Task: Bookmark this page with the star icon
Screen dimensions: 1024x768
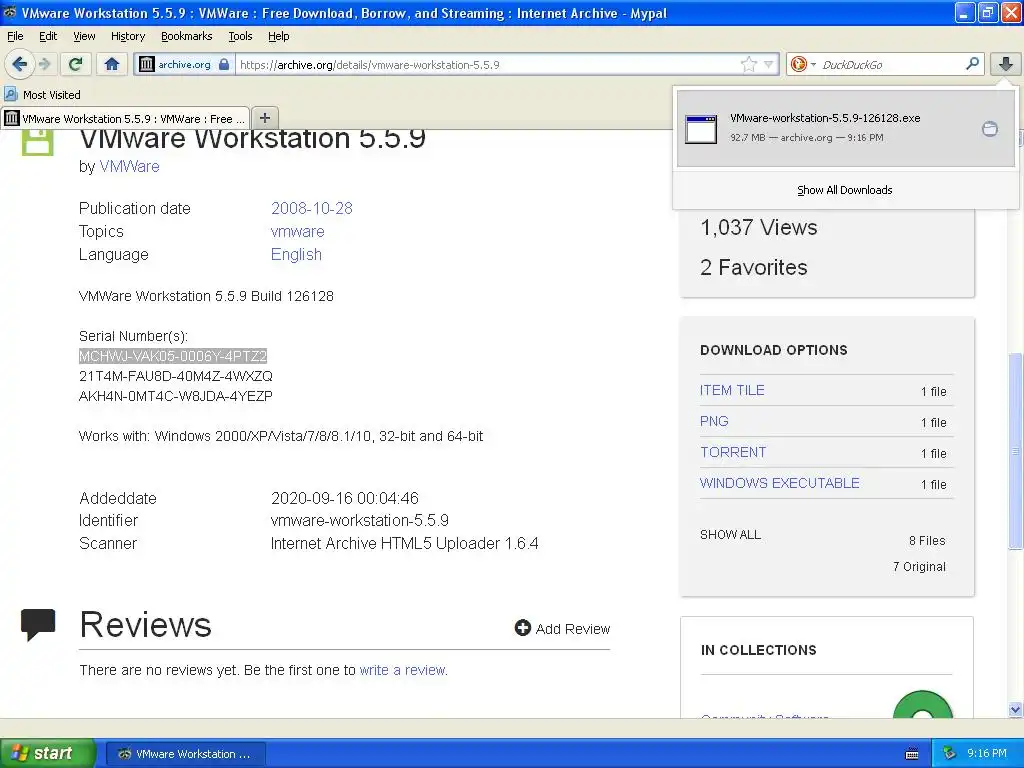Action: pos(748,64)
